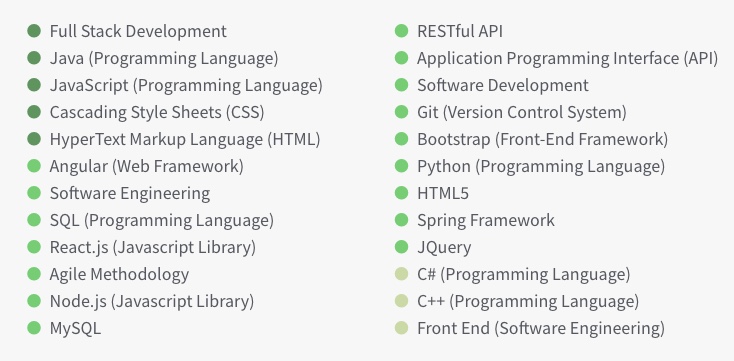This screenshot has height=361, width=734.
Task: Select React.js (Javascript Library) skill
Action: click(153, 247)
